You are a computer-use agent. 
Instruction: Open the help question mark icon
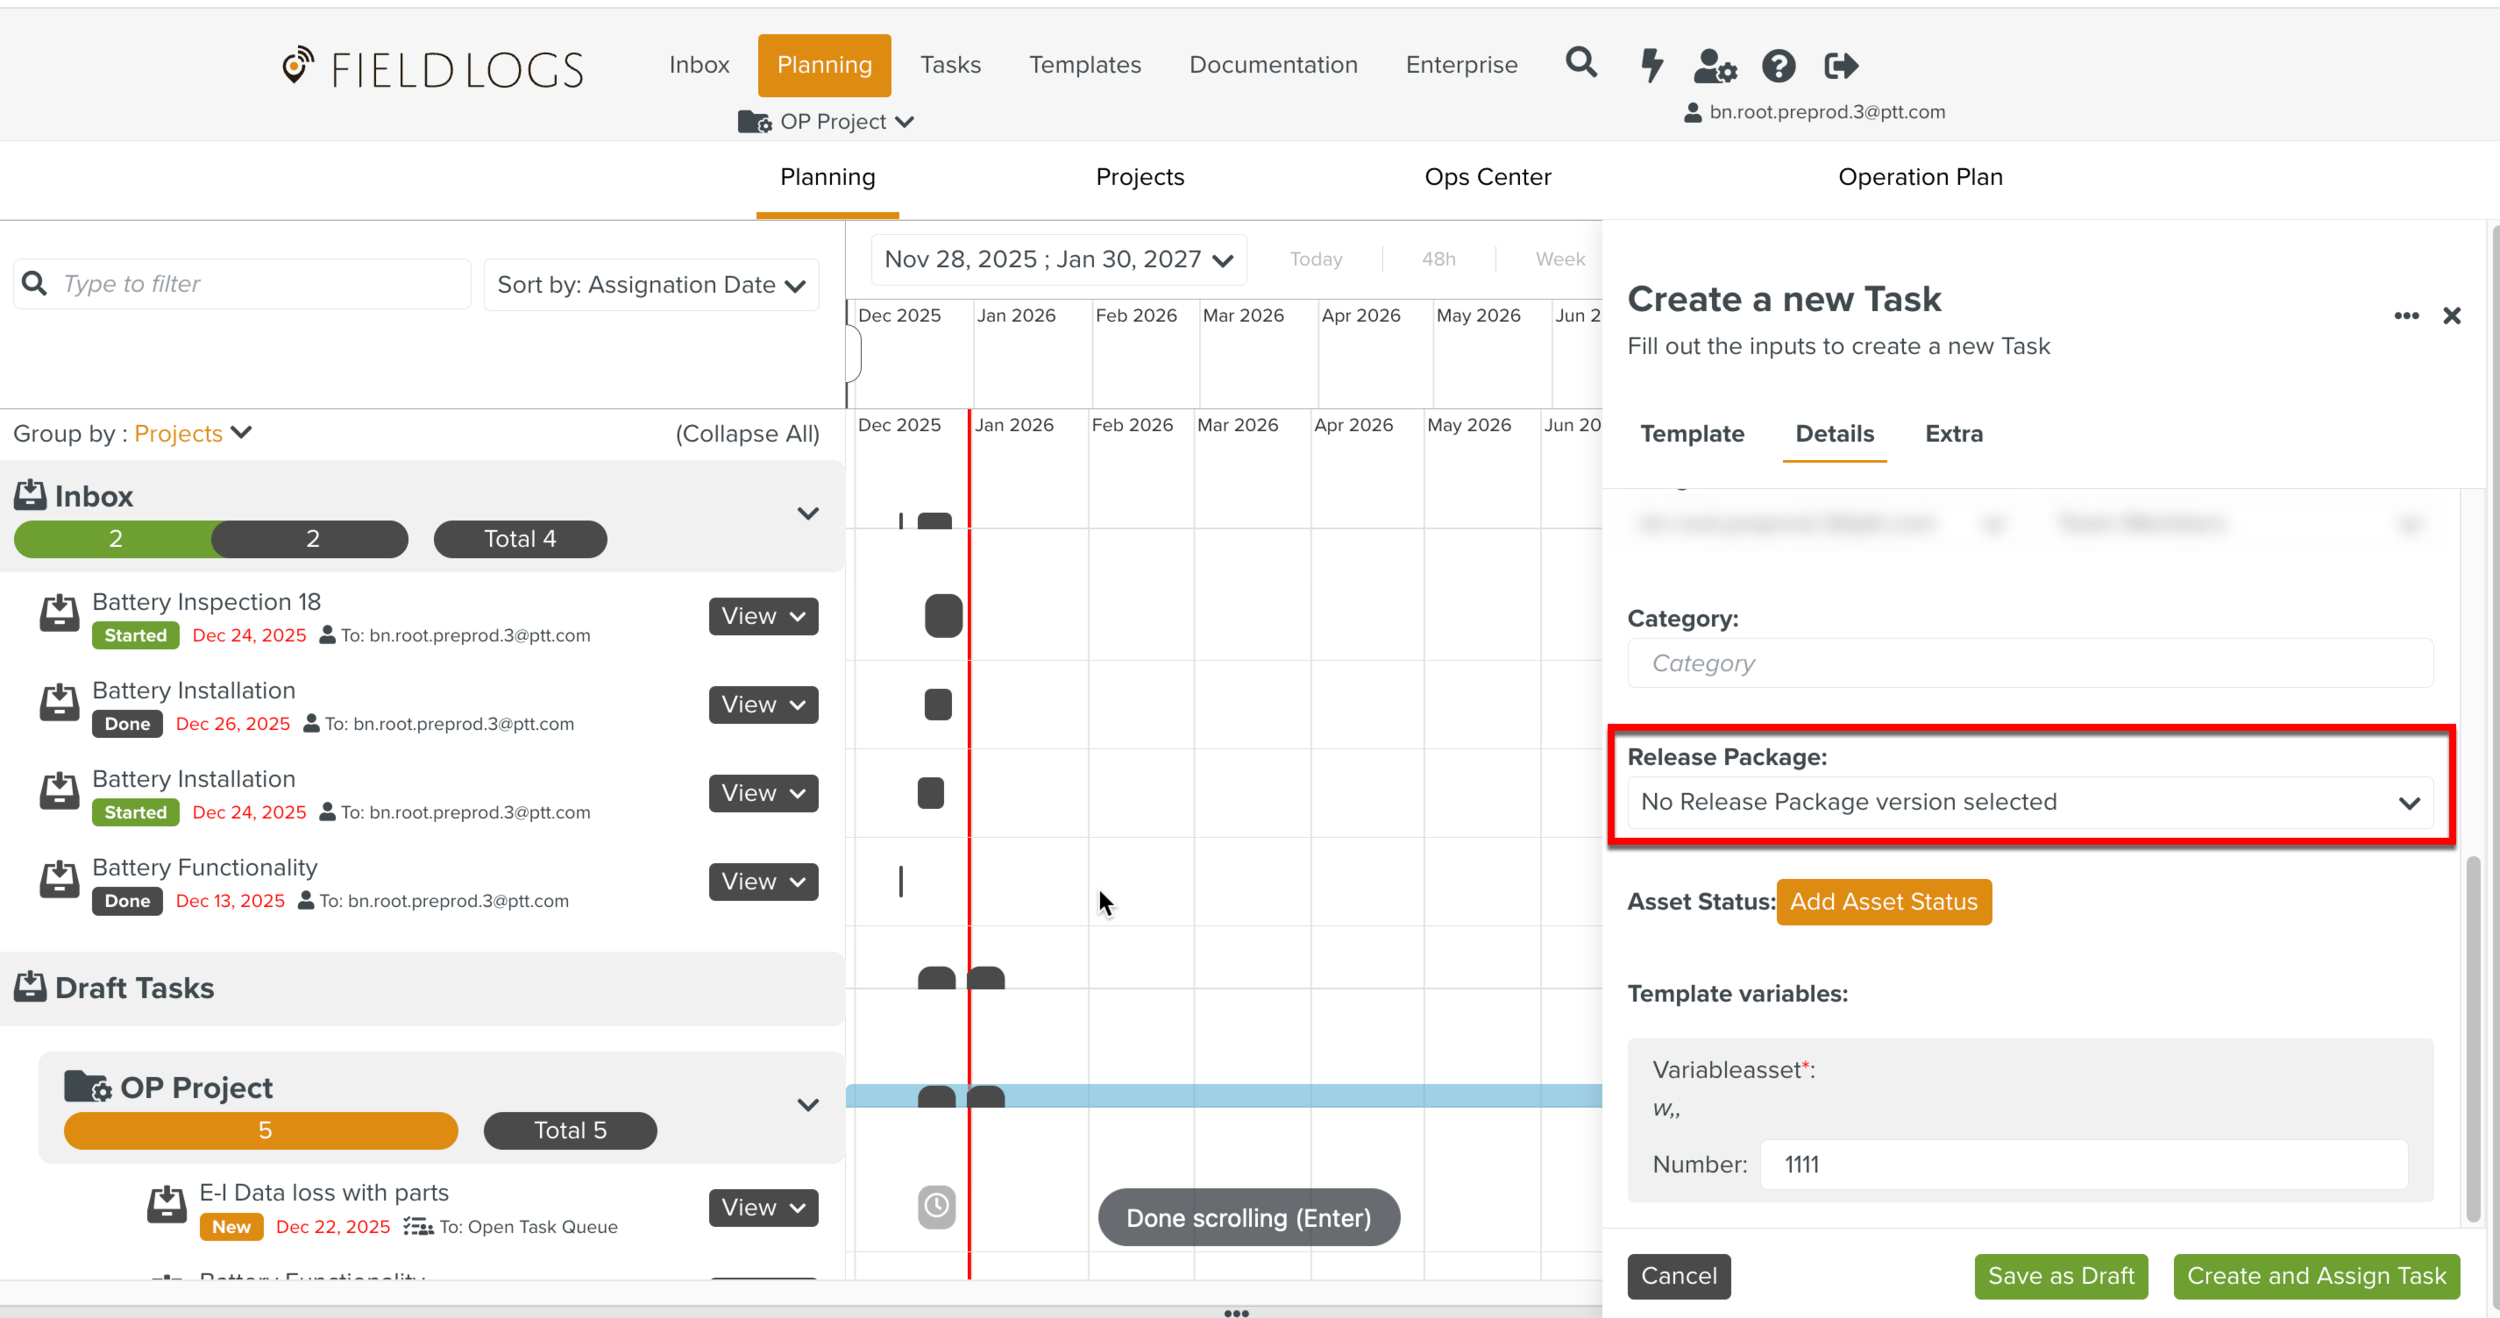tap(1778, 66)
